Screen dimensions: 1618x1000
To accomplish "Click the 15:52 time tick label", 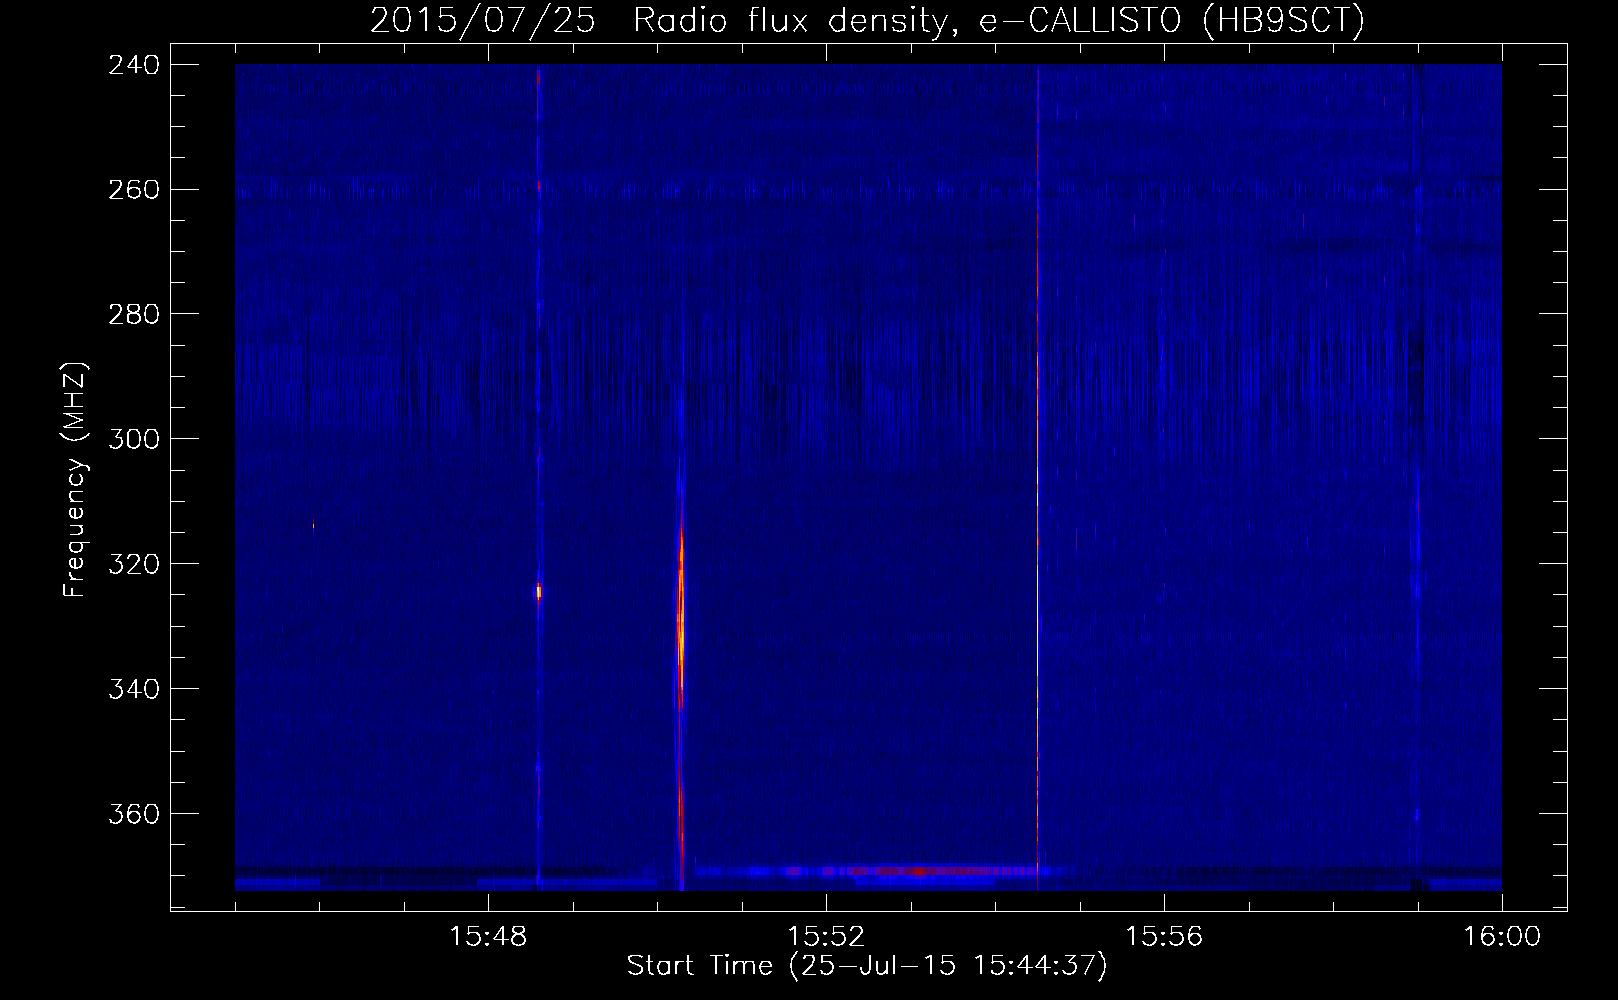I will [x=826, y=937].
